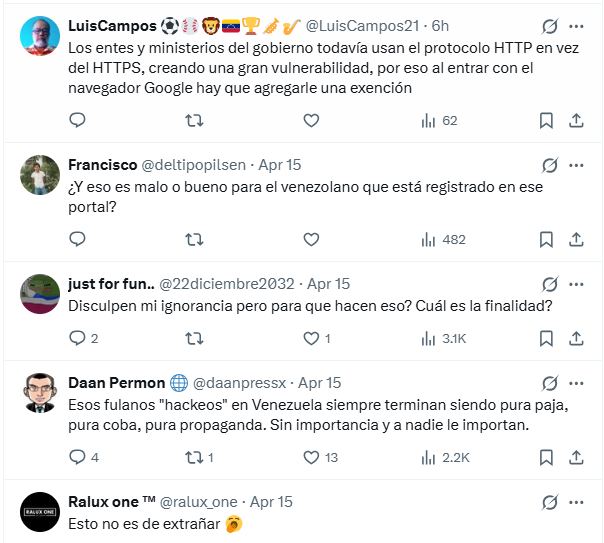Click Ralux one's profile avatar
Viewport: 604px width, 543px height.
39,512
